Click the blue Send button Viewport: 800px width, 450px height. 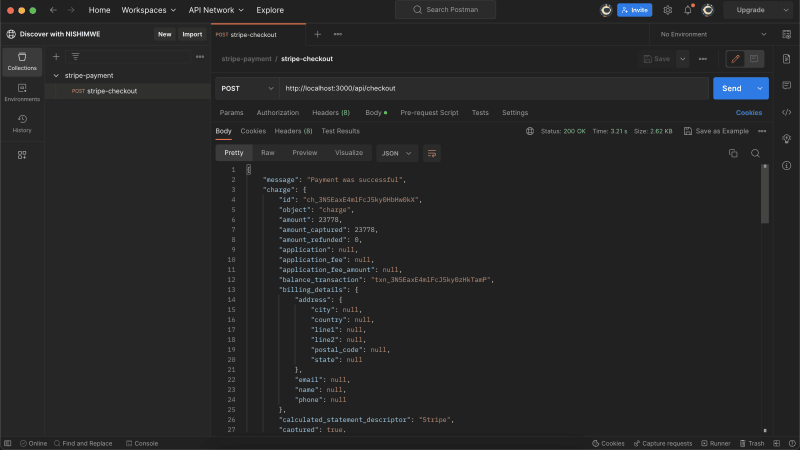pyautogui.click(x=732, y=88)
